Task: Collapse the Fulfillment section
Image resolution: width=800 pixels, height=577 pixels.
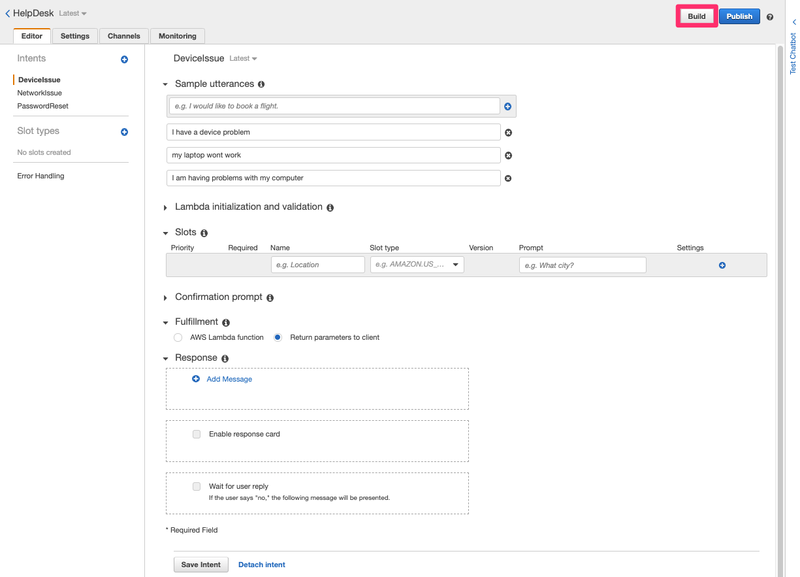Action: [x=165, y=322]
